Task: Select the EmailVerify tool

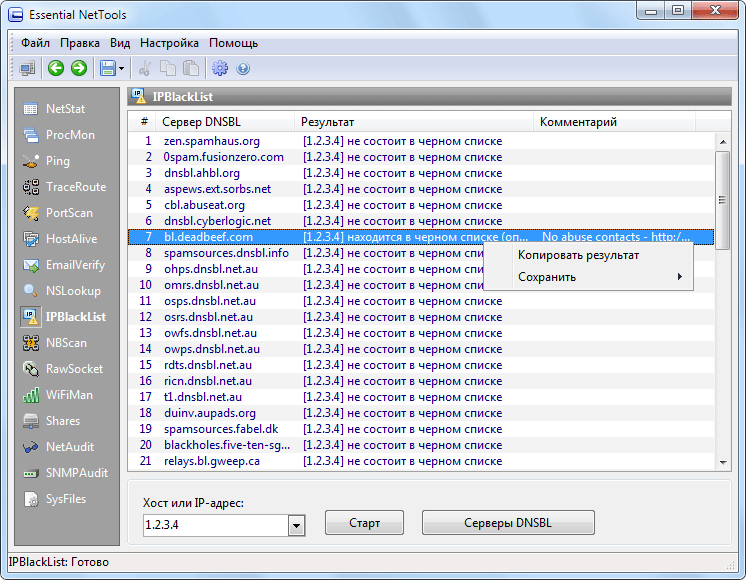Action: pyautogui.click(x=66, y=265)
